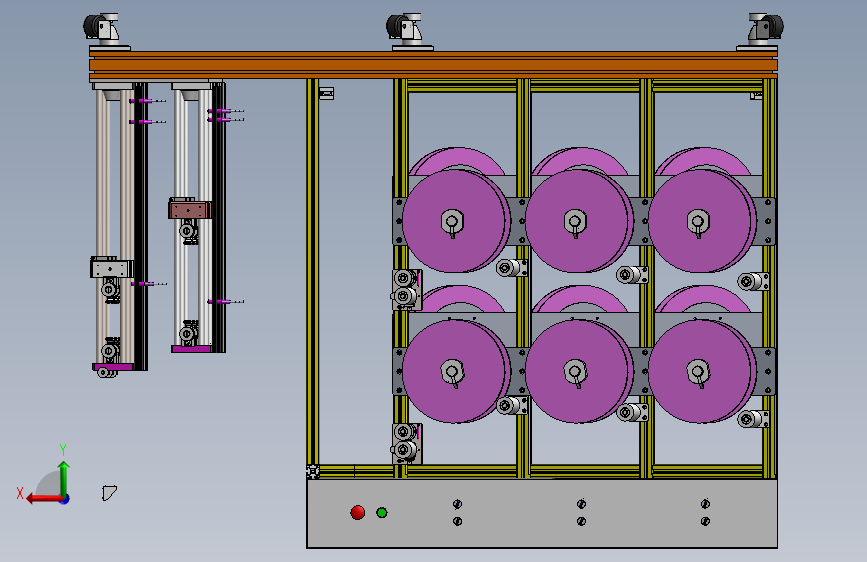867x562 pixels.
Task: Select the roller pair at the frame's bottom-left post
Action: pos(407,443)
